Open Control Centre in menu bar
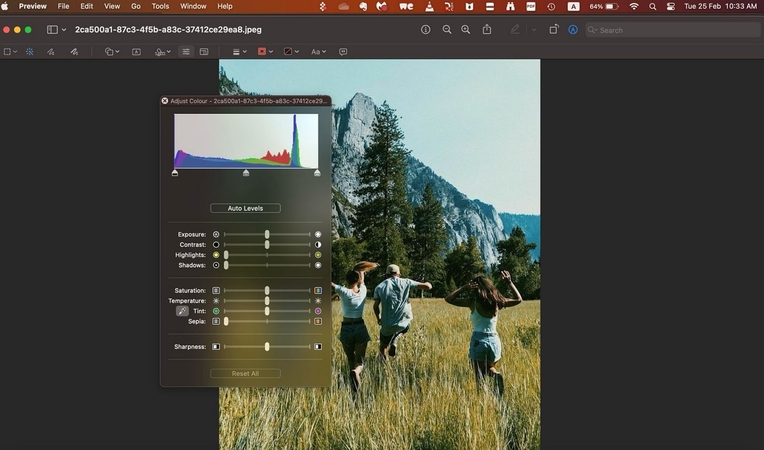This screenshot has width=764, height=450. click(671, 6)
